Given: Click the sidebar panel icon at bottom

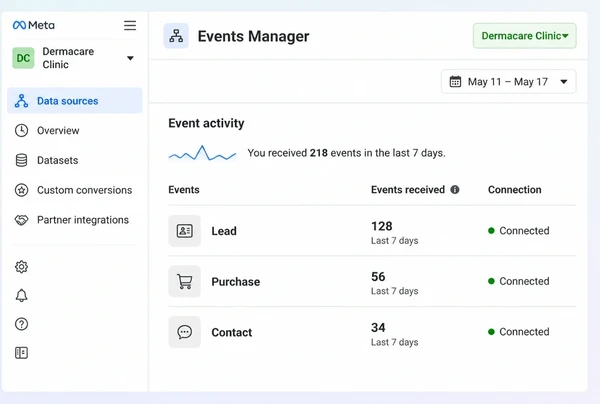Looking at the screenshot, I should tap(21, 353).
